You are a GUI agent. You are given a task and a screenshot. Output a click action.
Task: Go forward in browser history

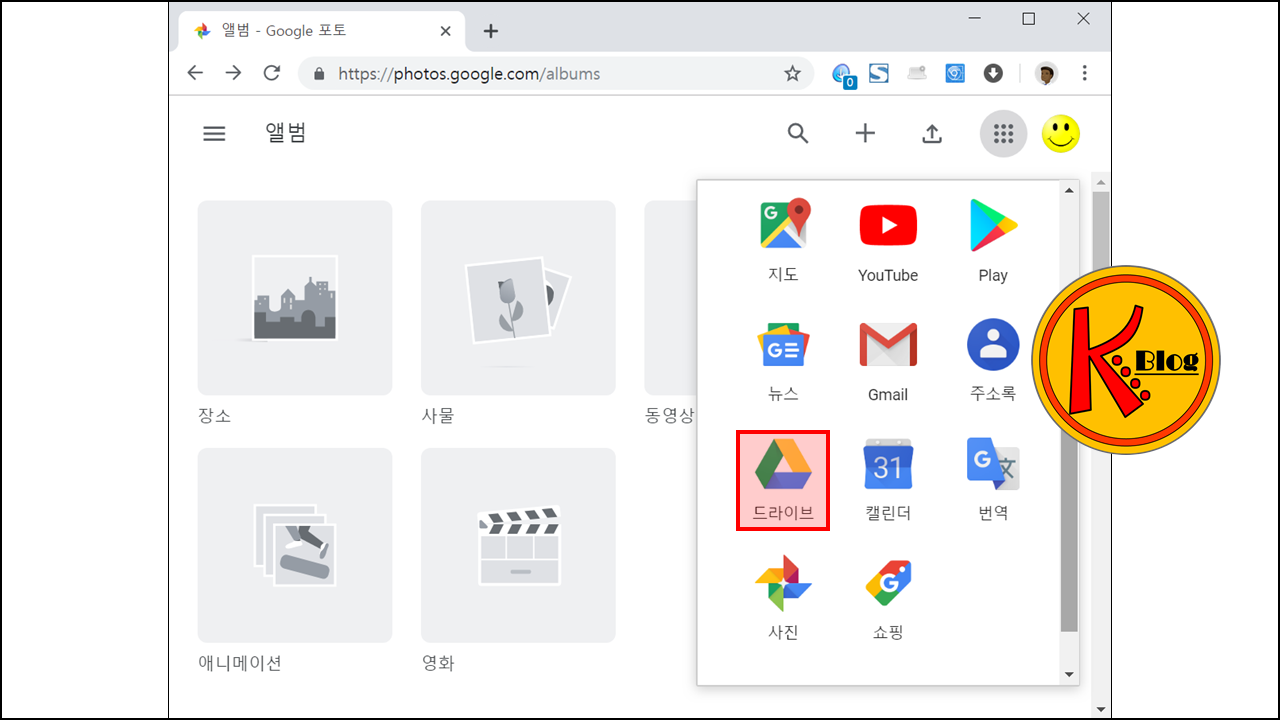[x=233, y=73]
